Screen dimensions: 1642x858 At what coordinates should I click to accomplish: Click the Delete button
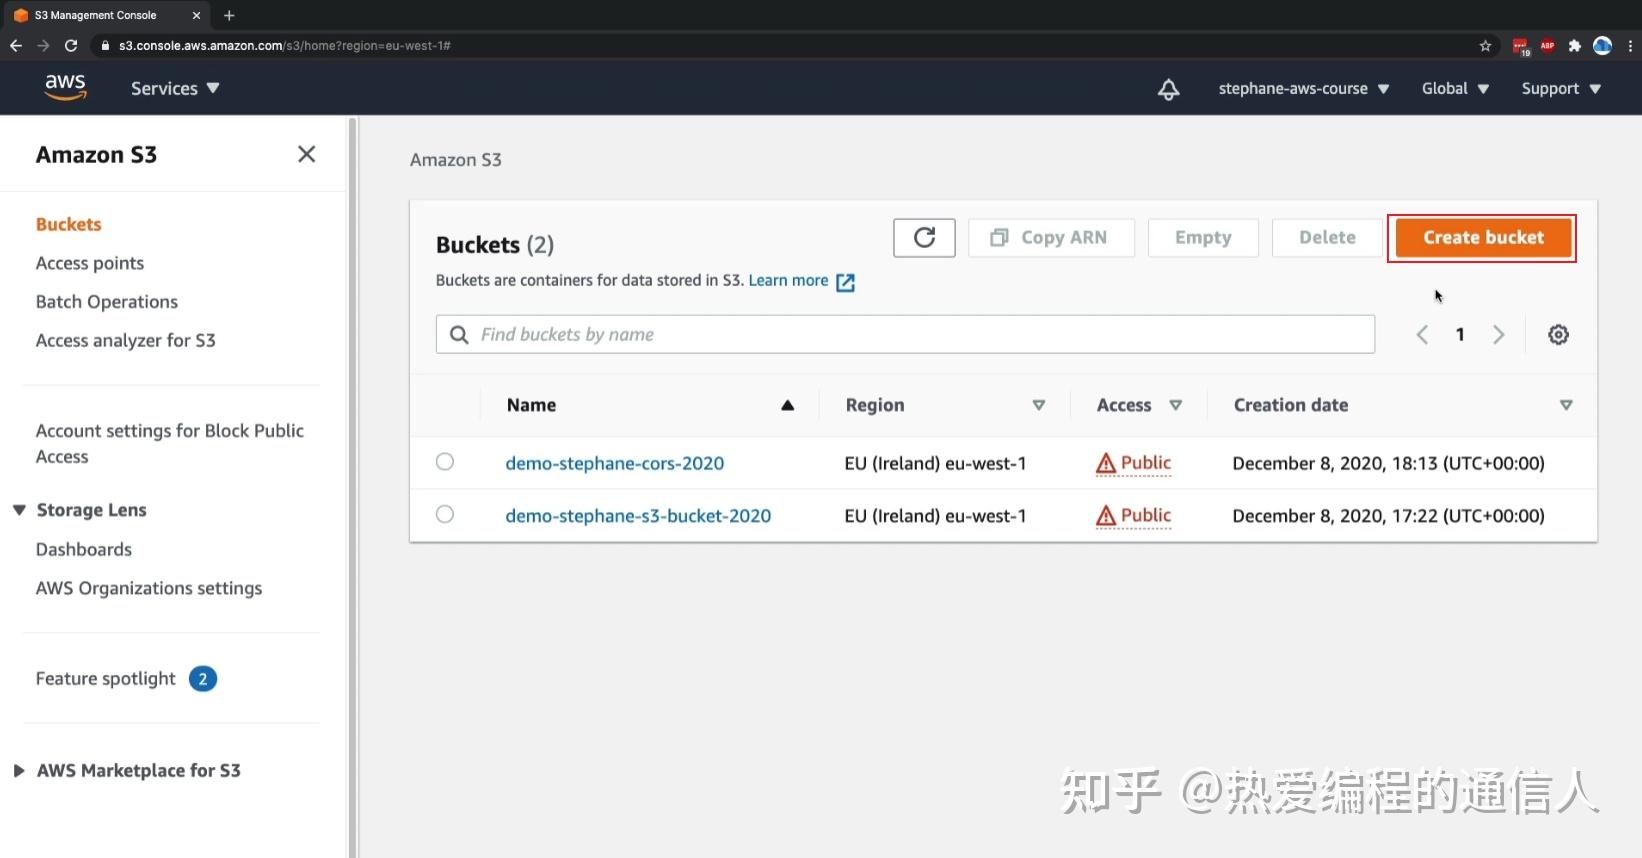click(1327, 238)
